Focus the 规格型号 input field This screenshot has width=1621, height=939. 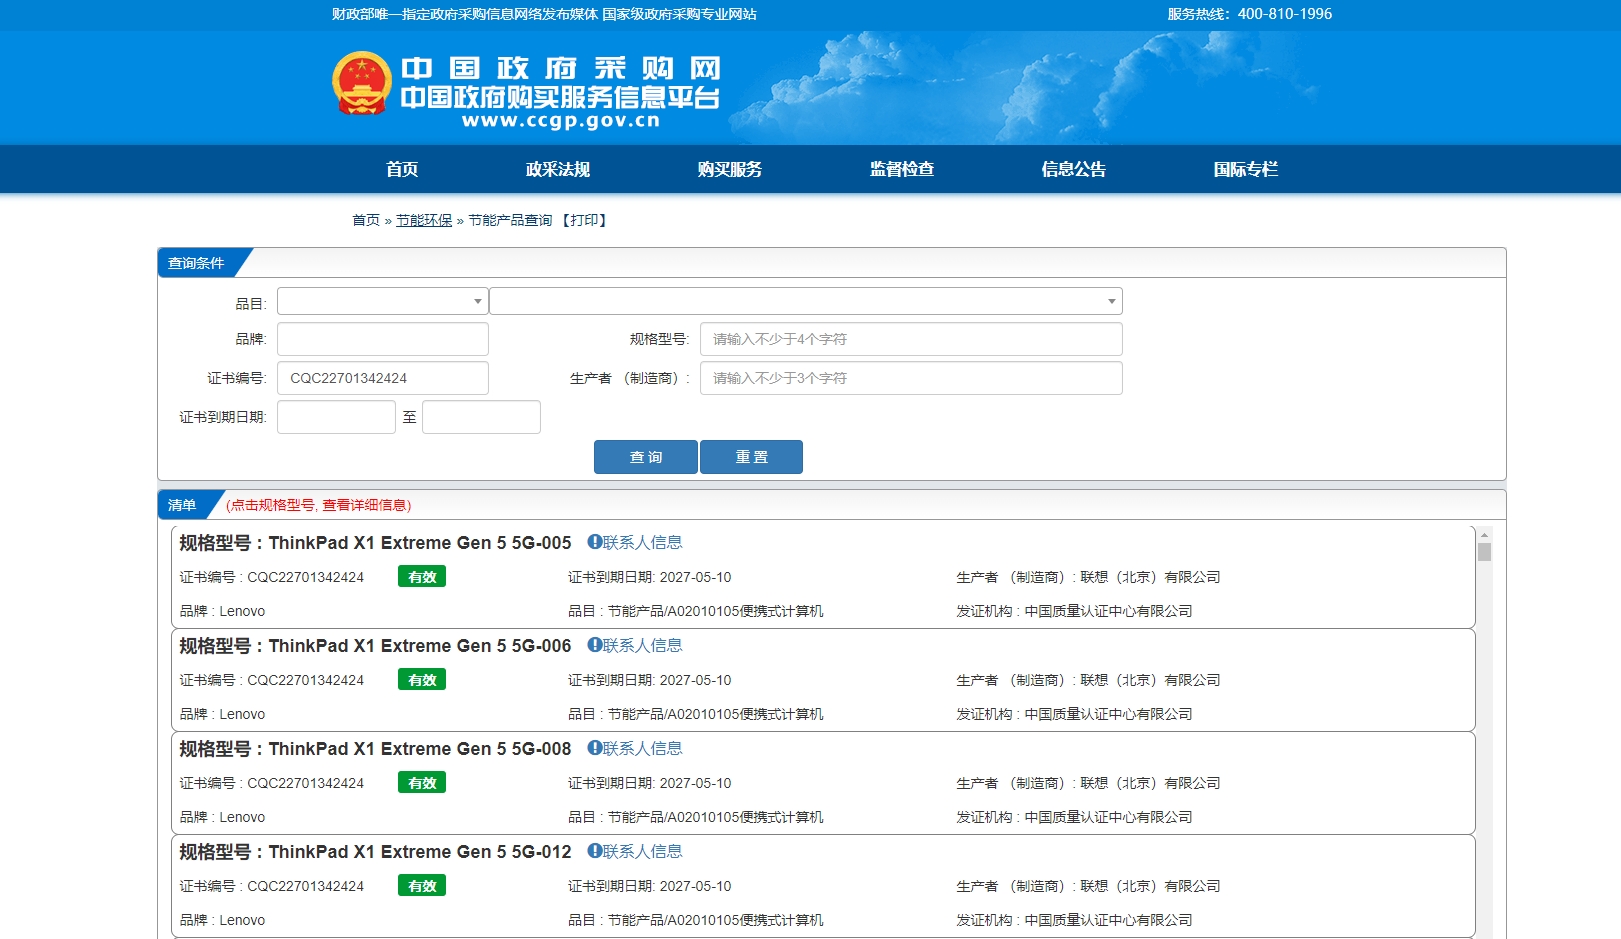(911, 339)
